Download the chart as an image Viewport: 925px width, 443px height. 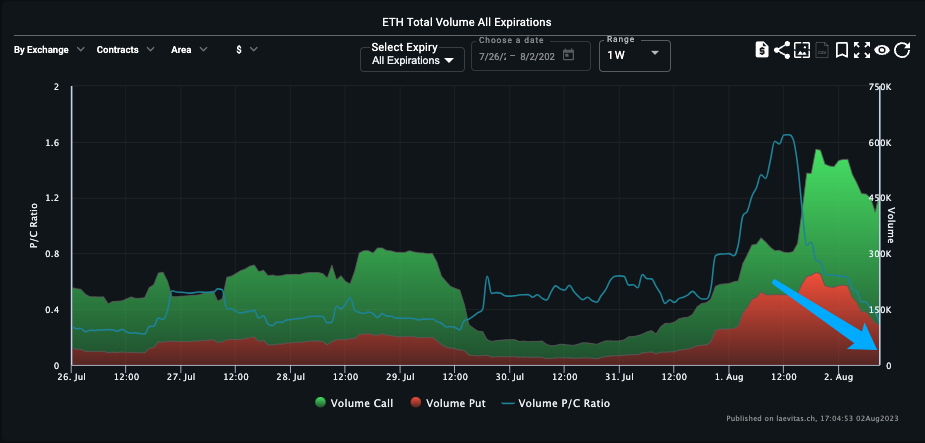tap(801, 50)
